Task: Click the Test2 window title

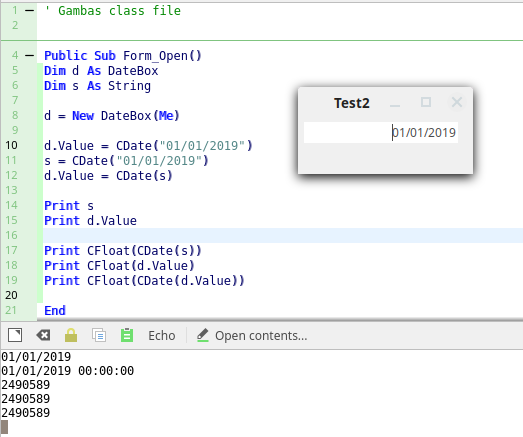Action: click(x=352, y=103)
